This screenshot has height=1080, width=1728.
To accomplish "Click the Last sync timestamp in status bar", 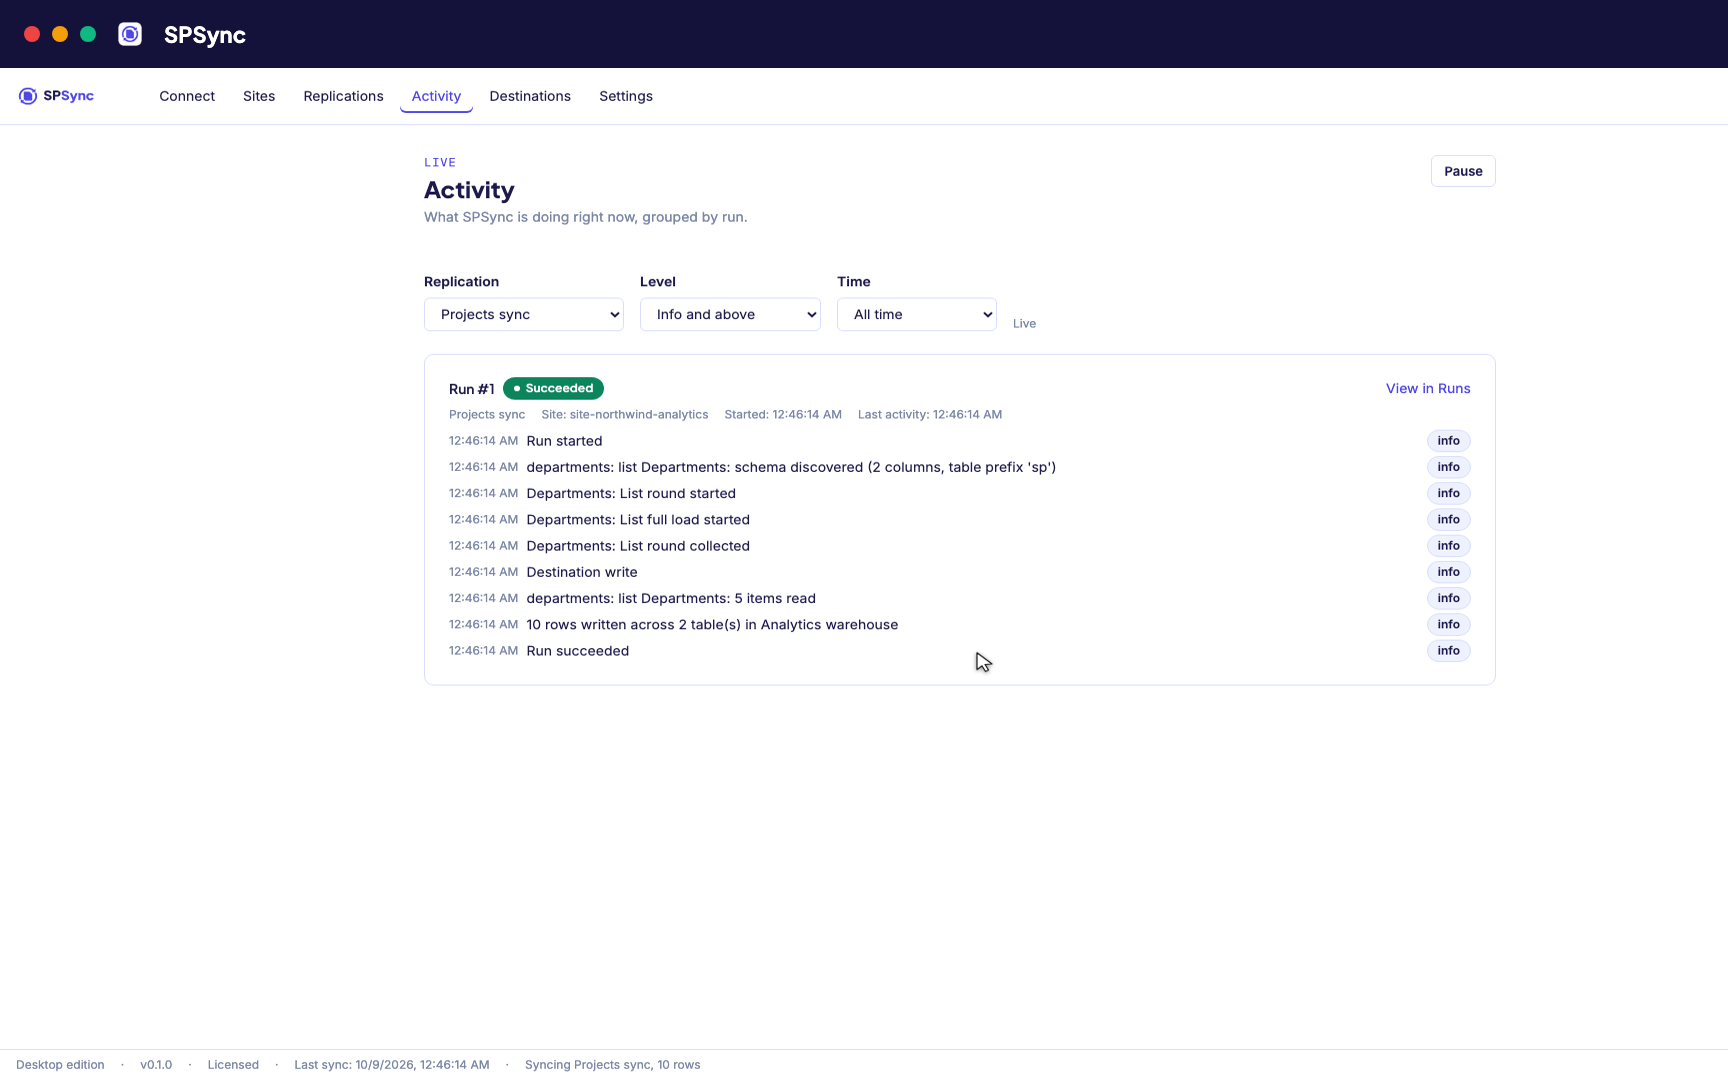I will tap(392, 1065).
